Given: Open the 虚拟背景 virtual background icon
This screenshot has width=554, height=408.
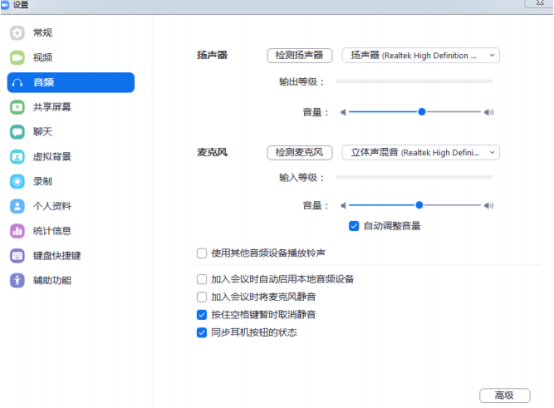Looking at the screenshot, I should coord(17,156).
